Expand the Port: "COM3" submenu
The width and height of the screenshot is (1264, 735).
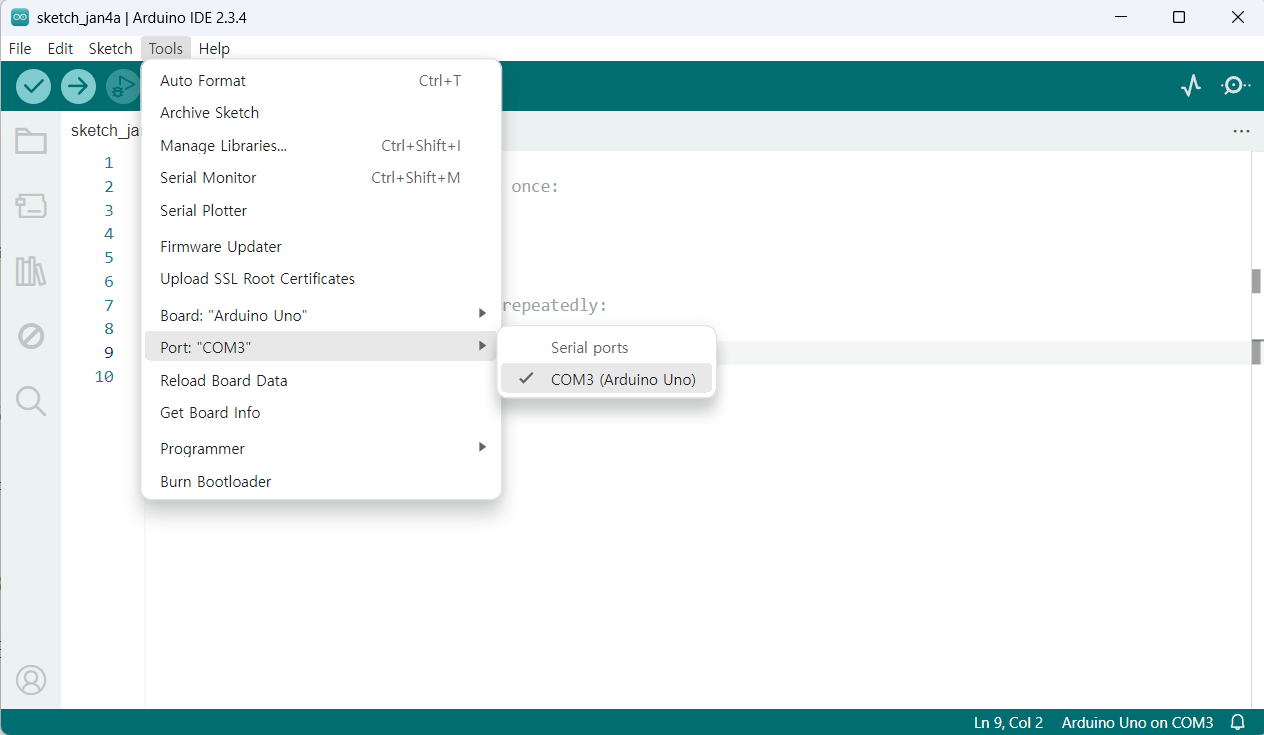coord(321,347)
